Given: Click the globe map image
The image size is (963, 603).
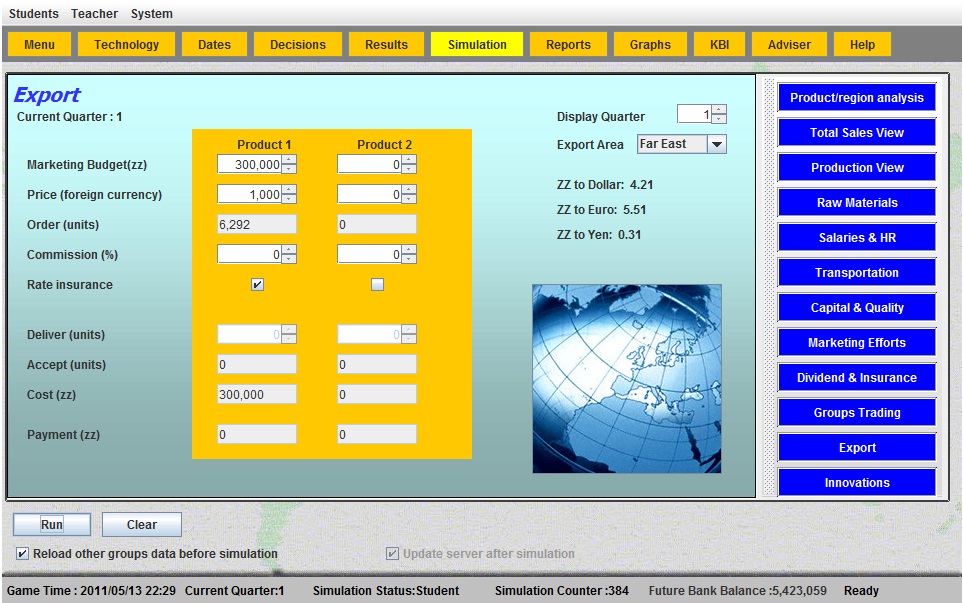Looking at the screenshot, I should coord(626,378).
